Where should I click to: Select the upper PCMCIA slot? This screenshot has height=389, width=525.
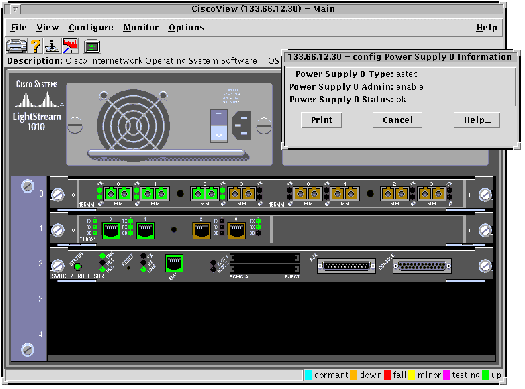pos(265,258)
